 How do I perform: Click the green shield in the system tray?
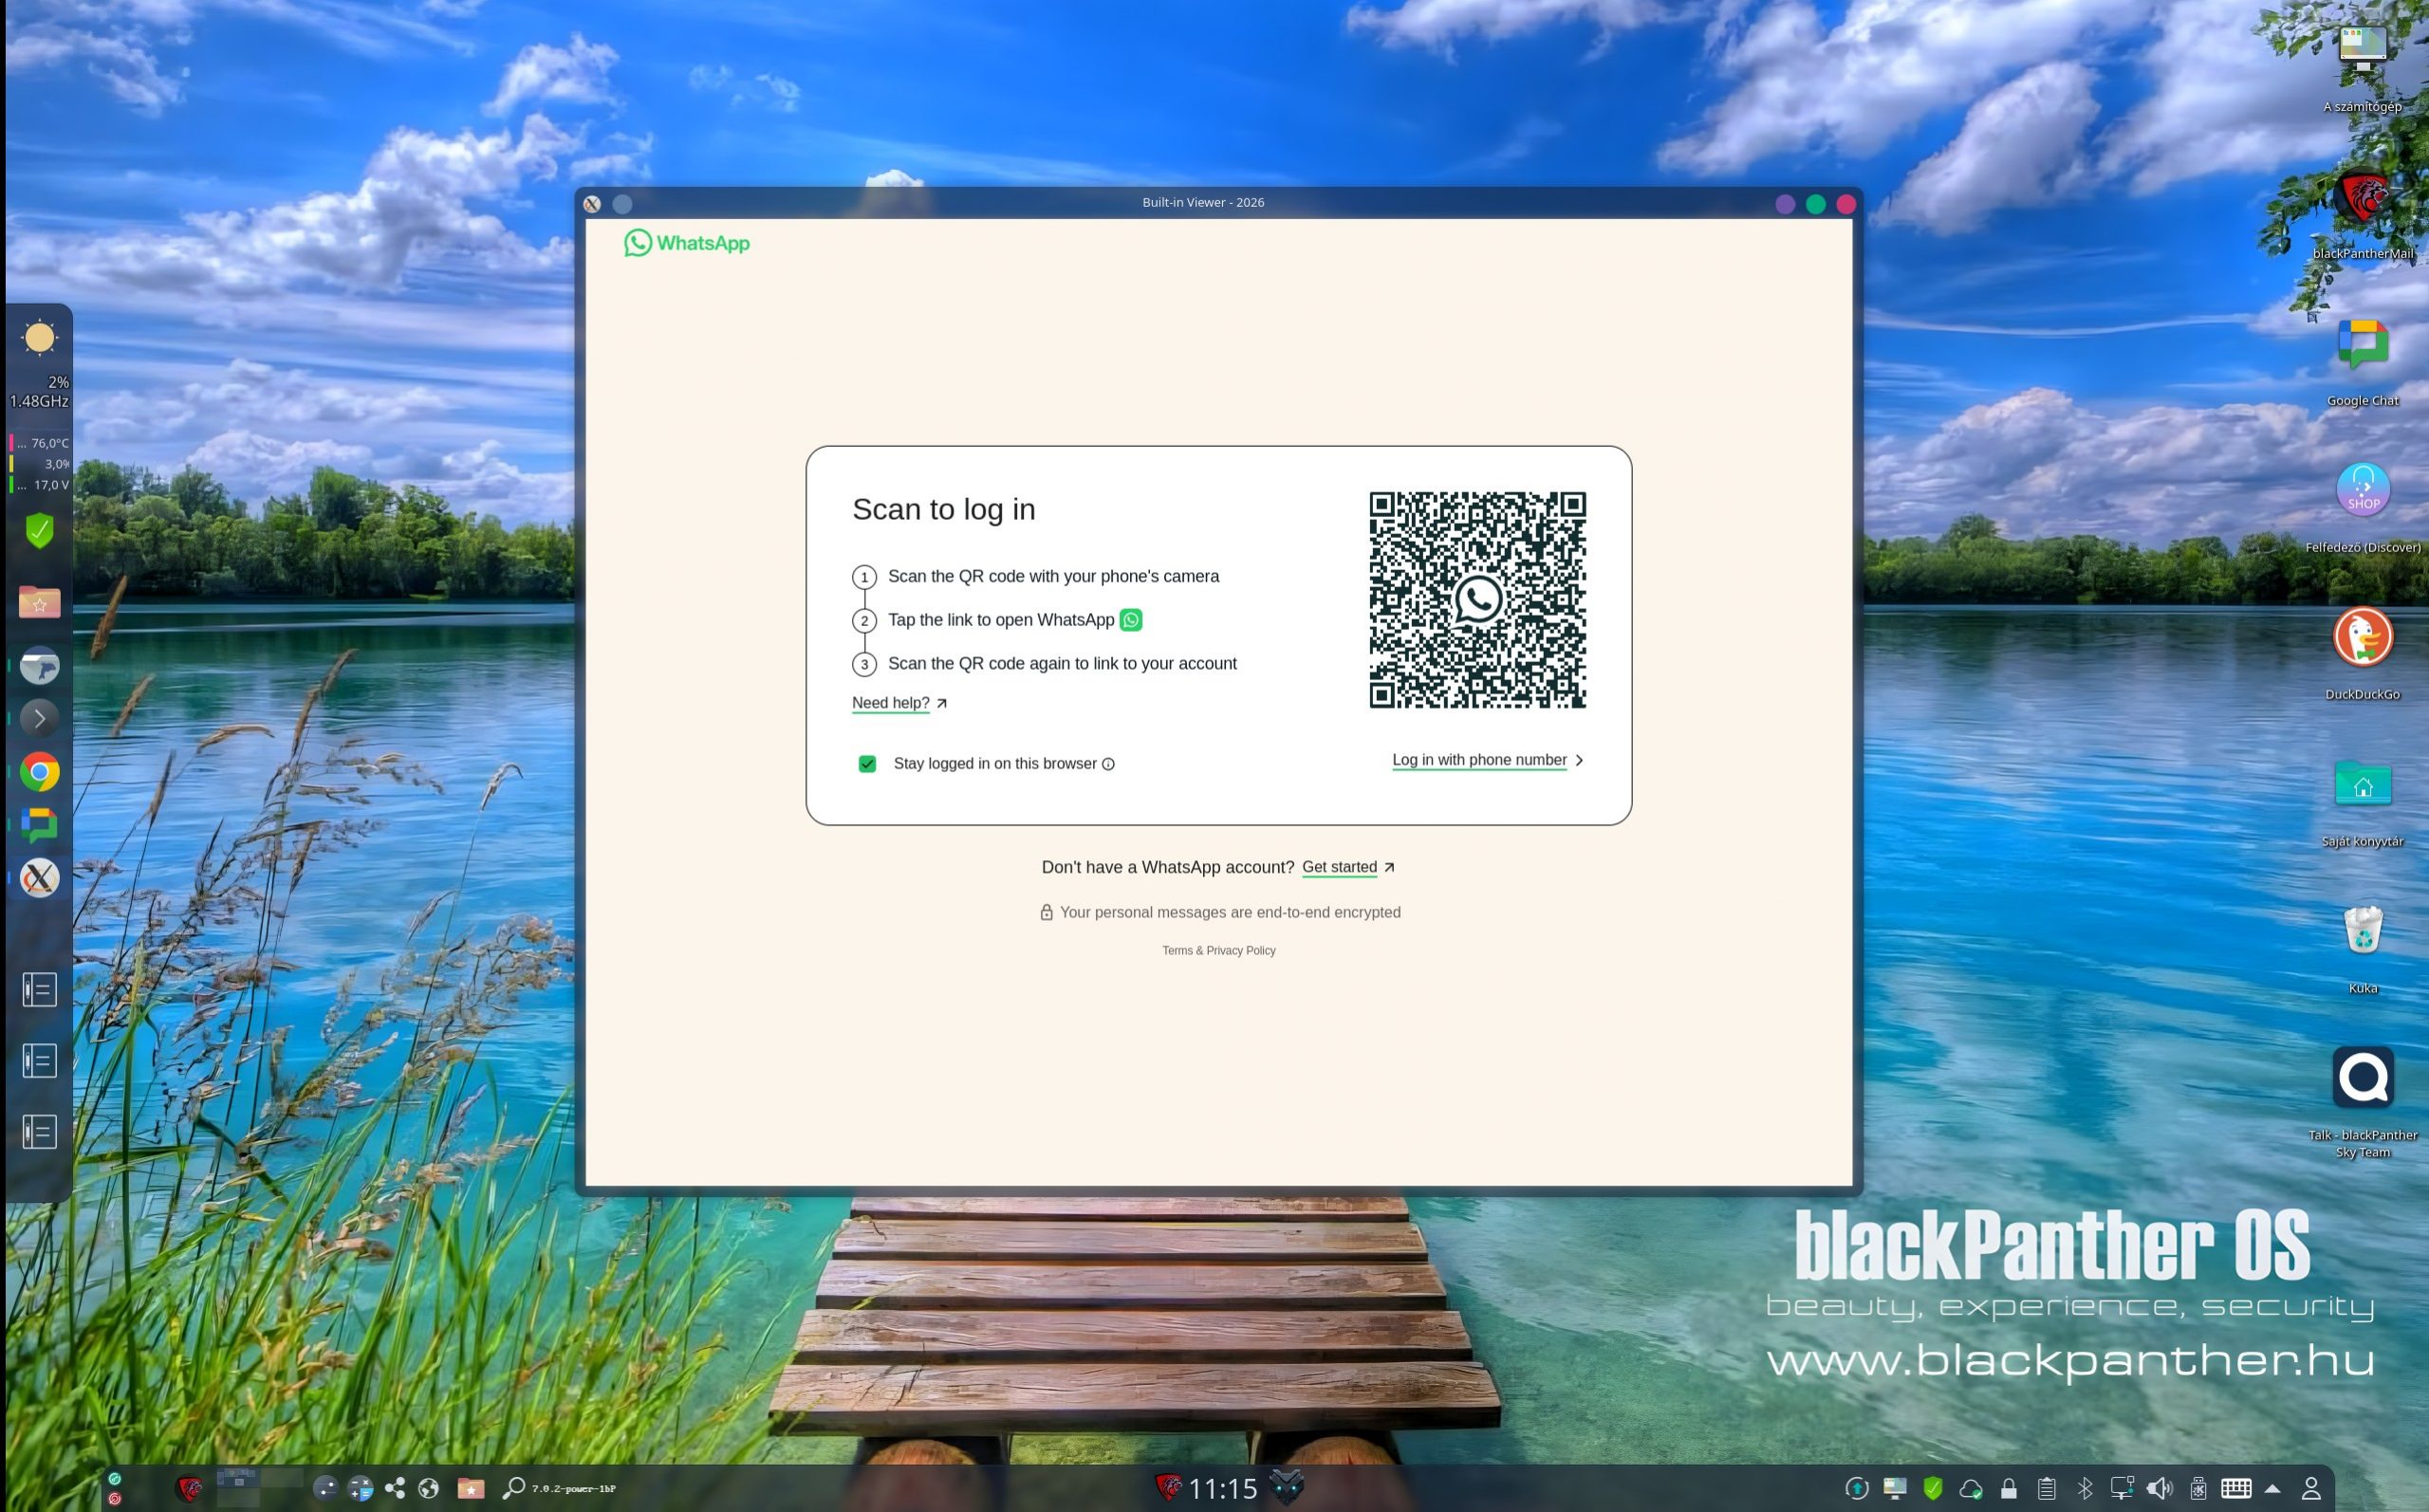(x=1933, y=1489)
